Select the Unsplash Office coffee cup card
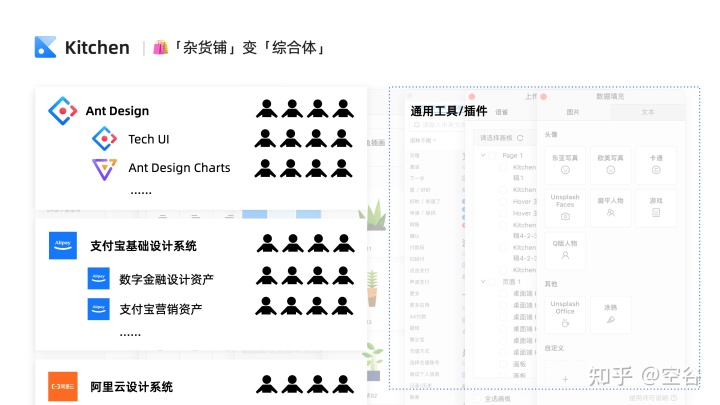This screenshot has height=405, width=720. coord(565,315)
